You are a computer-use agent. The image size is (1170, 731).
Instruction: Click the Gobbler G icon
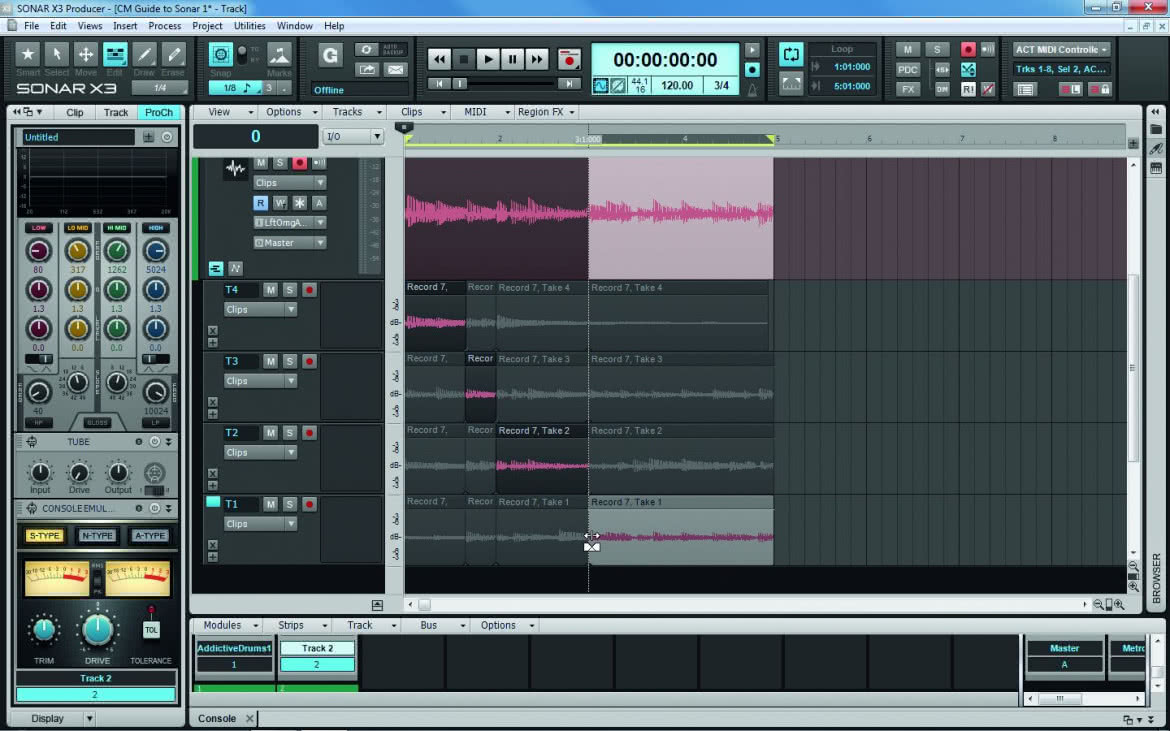[330, 54]
